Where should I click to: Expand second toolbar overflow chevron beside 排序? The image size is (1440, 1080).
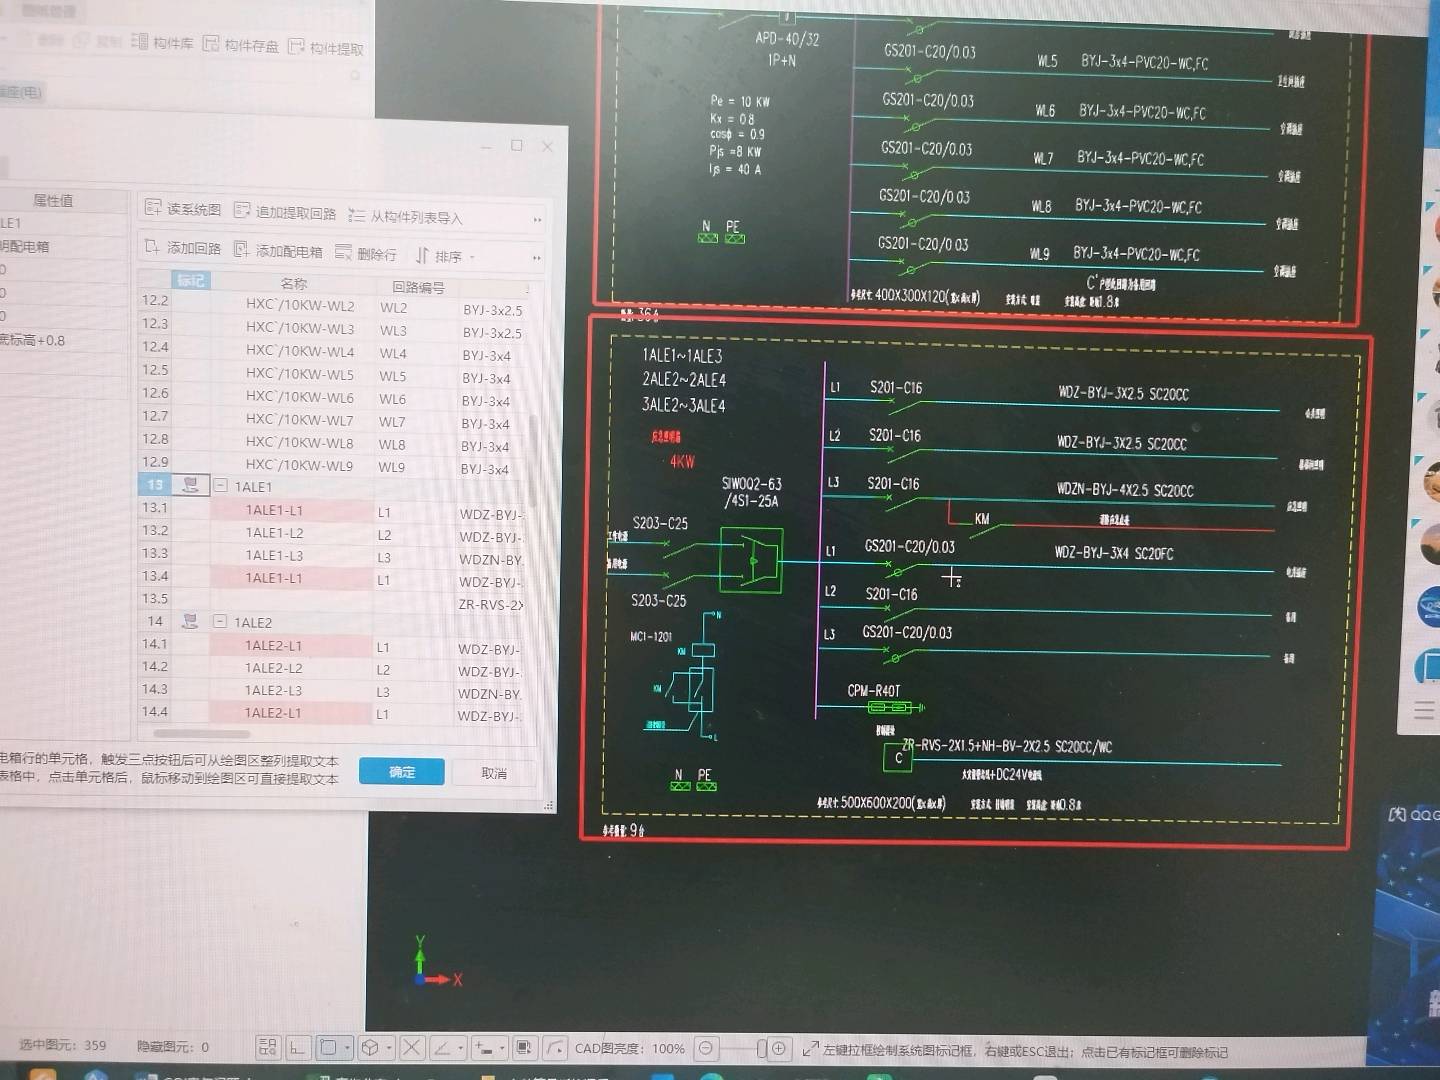537,258
